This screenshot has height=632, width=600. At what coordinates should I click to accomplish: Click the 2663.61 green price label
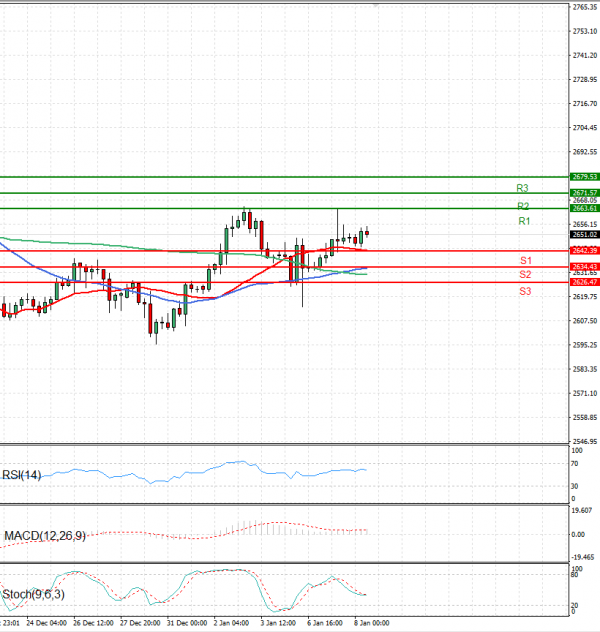[585, 208]
